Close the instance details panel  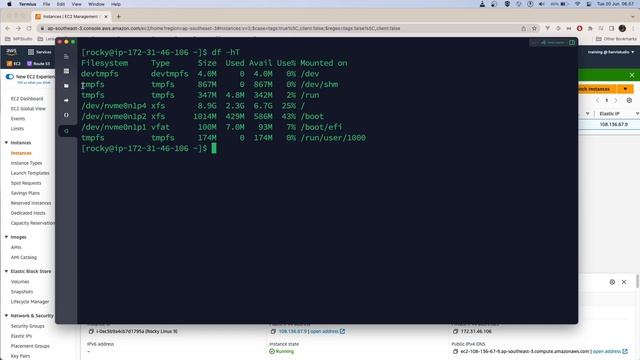624,282
